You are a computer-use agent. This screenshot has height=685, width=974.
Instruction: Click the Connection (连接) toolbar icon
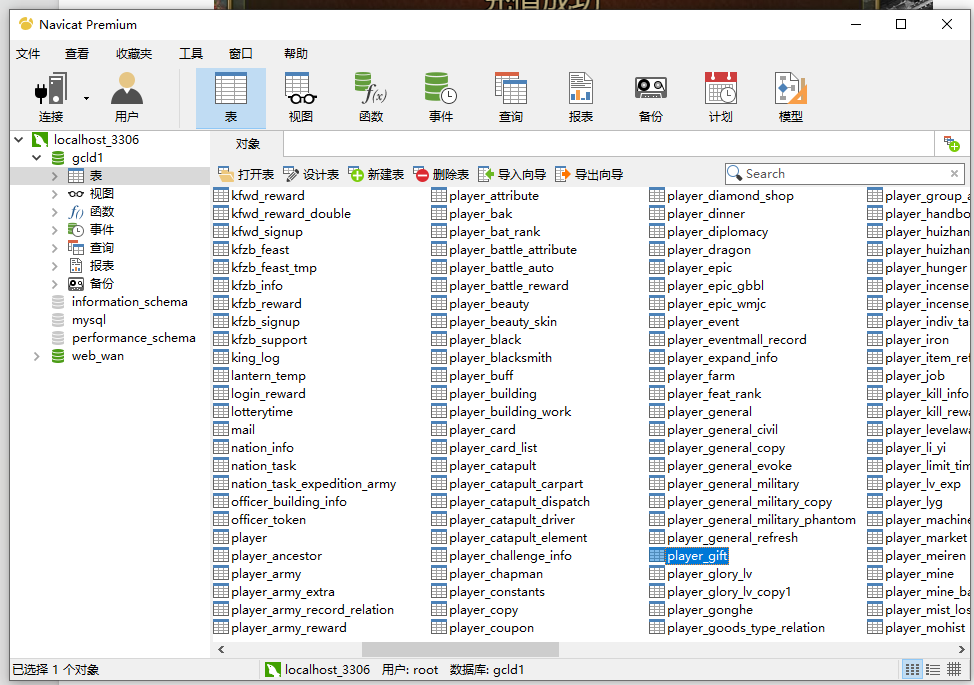[50, 98]
